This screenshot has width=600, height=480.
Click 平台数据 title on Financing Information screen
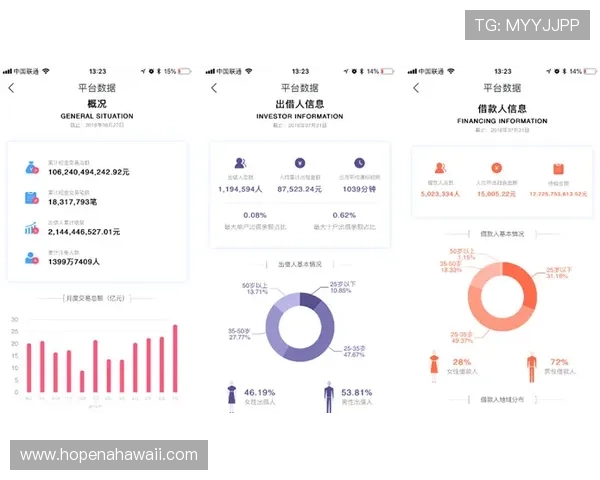(x=502, y=88)
